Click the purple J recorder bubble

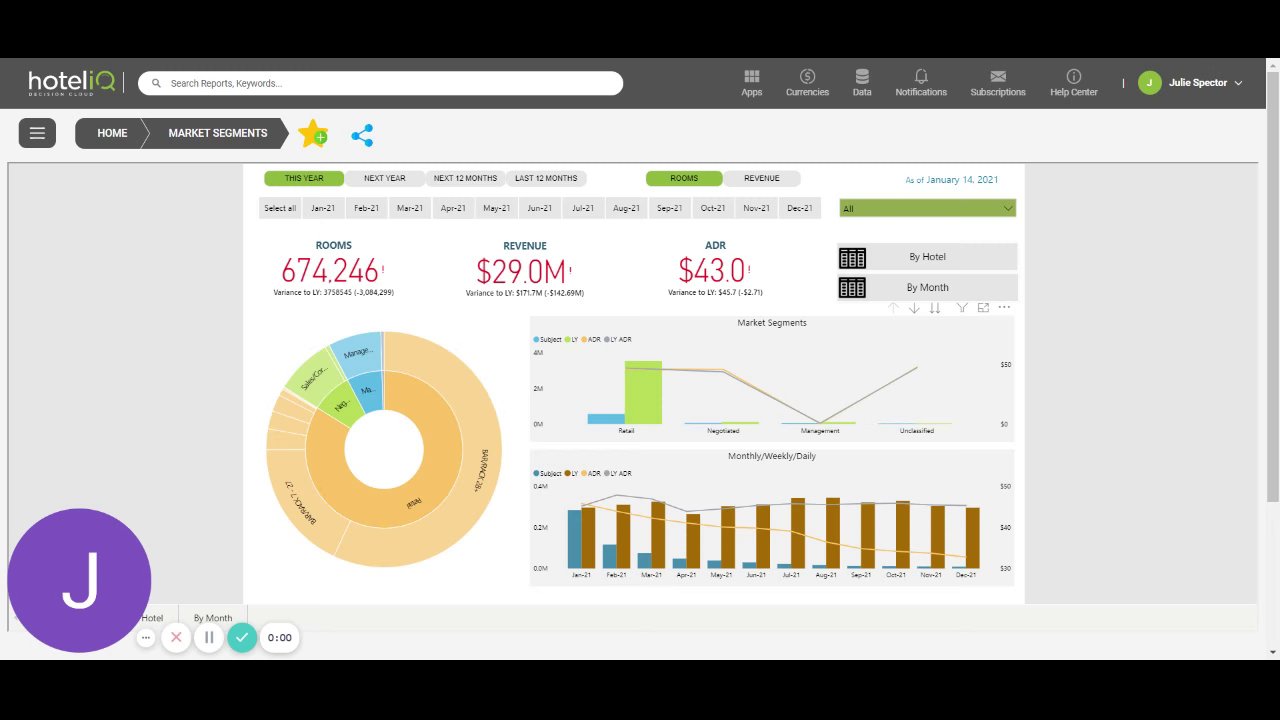click(79, 580)
